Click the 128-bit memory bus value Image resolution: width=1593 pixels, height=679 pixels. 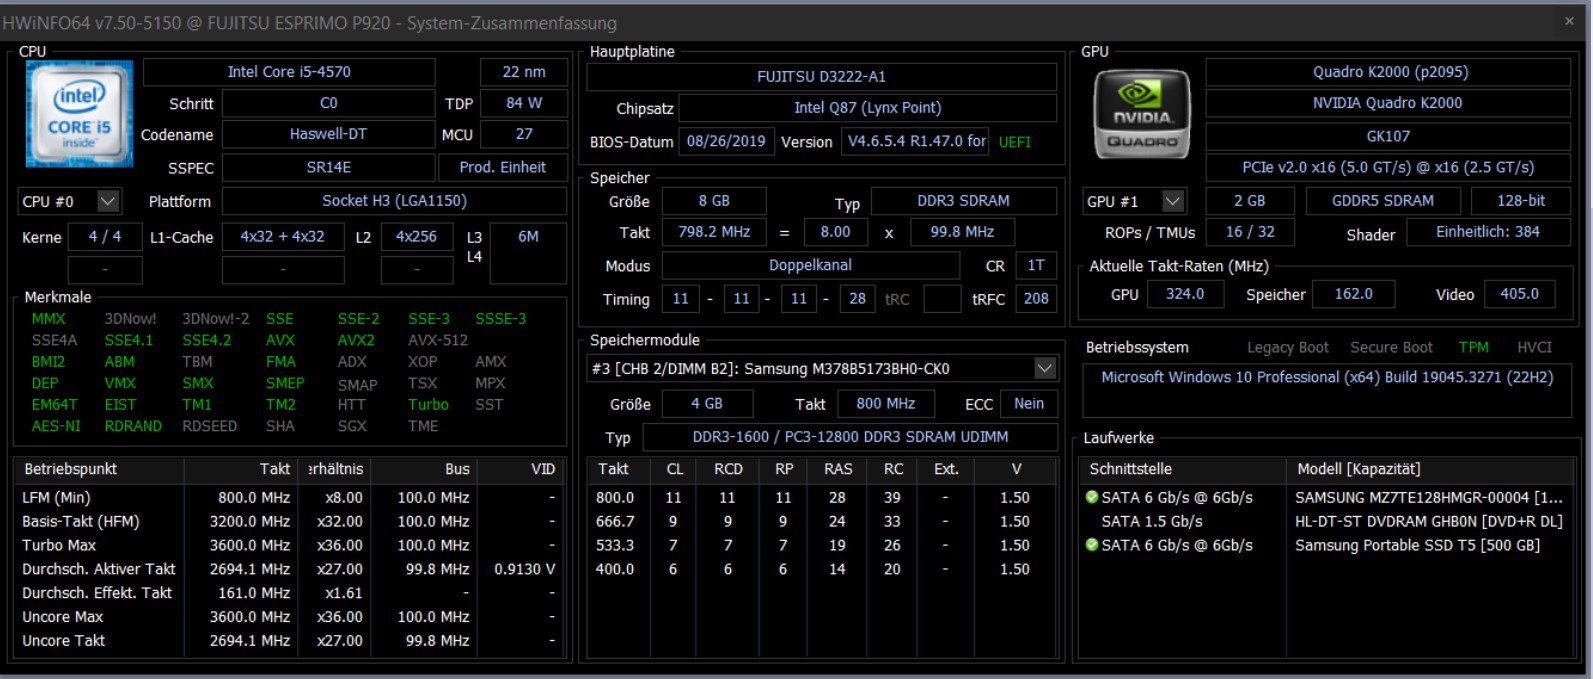click(x=1521, y=201)
